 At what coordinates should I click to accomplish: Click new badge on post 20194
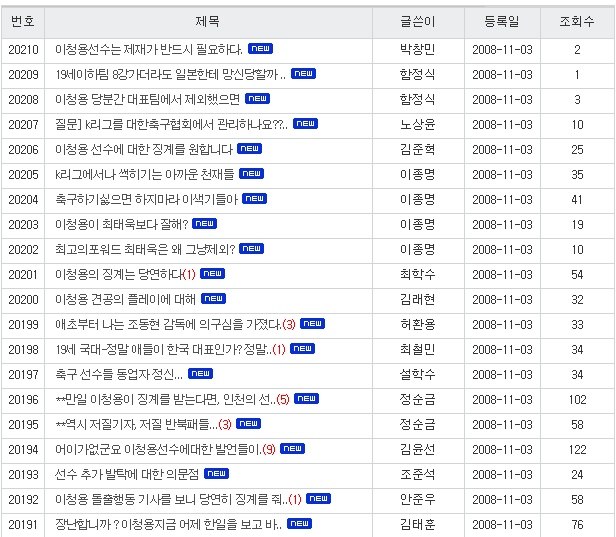click(293, 448)
